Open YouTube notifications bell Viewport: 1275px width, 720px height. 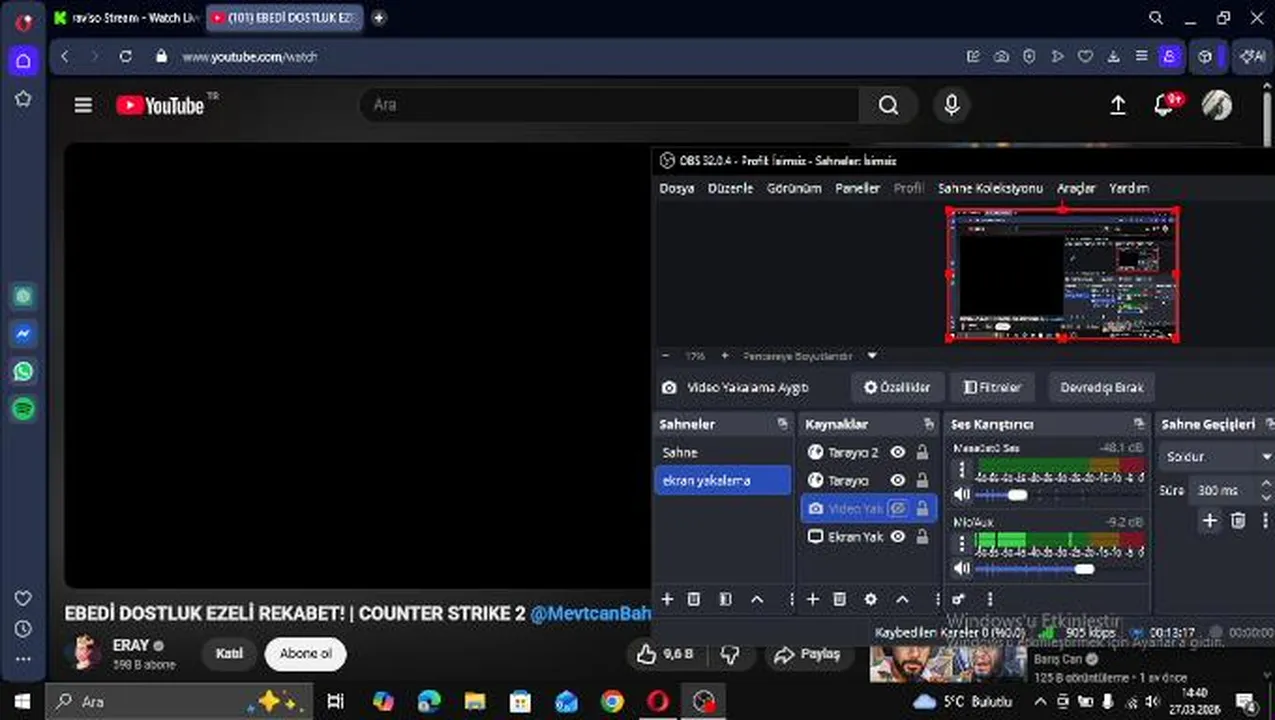pos(1163,105)
